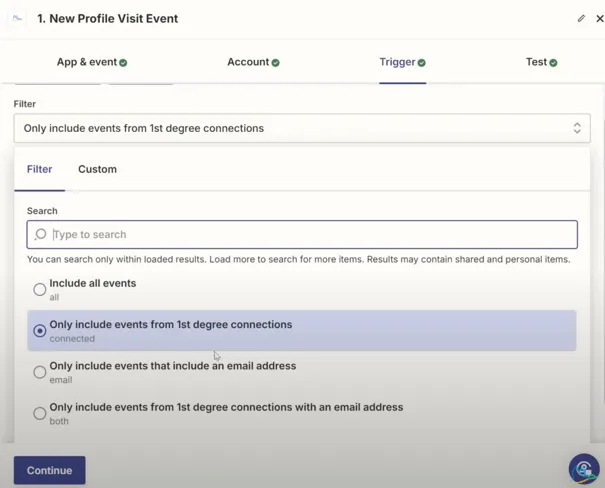The width and height of the screenshot is (605, 488).
Task: Click the pencil rename icon
Action: pos(581,19)
